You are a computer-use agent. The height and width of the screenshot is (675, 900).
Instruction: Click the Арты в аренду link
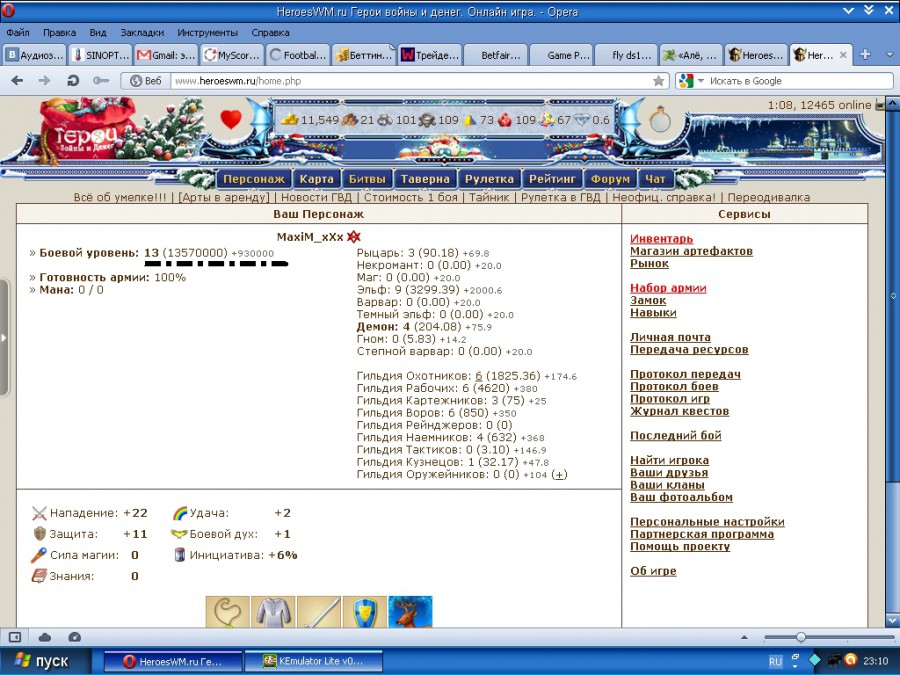(x=224, y=197)
